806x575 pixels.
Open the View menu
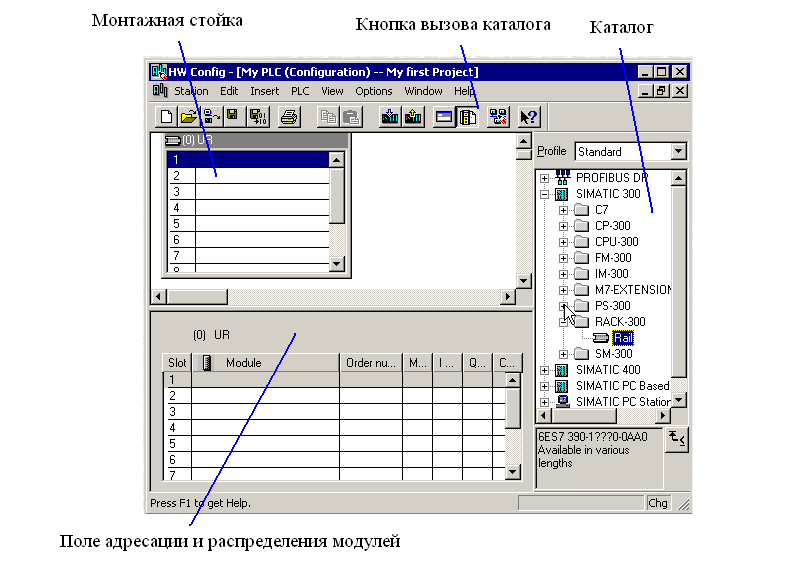[332, 91]
